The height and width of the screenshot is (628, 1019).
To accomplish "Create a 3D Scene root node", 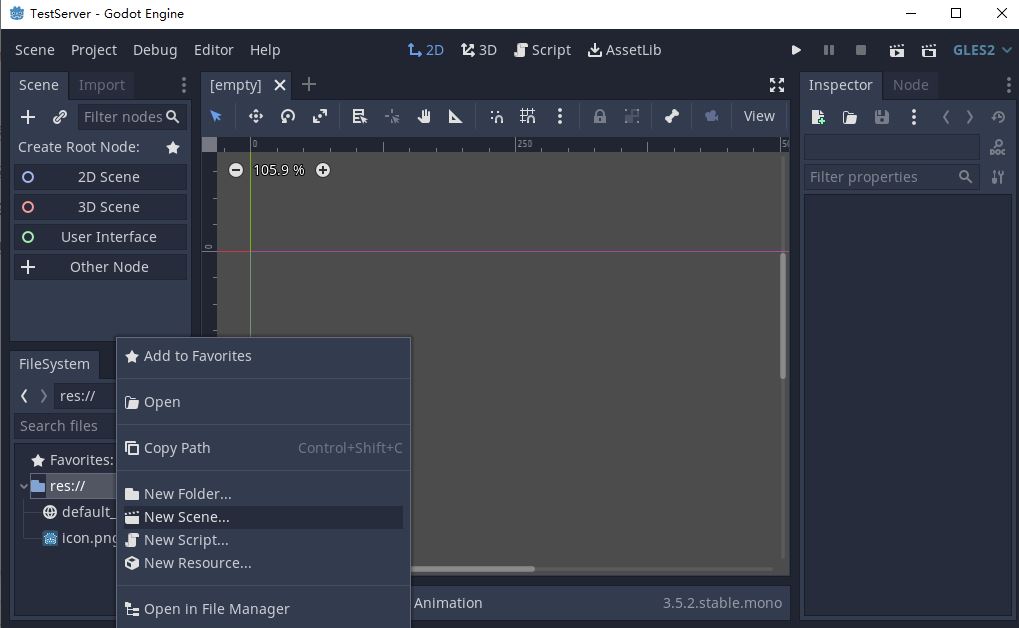I will click(101, 207).
